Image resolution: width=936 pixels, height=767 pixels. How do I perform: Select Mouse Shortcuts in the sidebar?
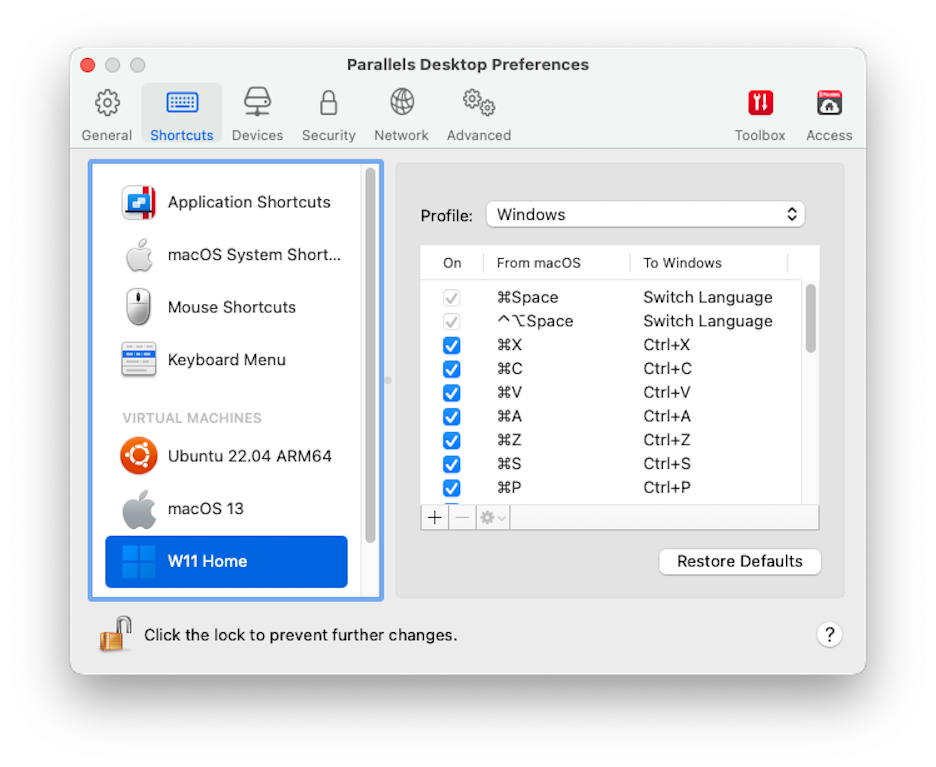pyautogui.click(x=234, y=307)
